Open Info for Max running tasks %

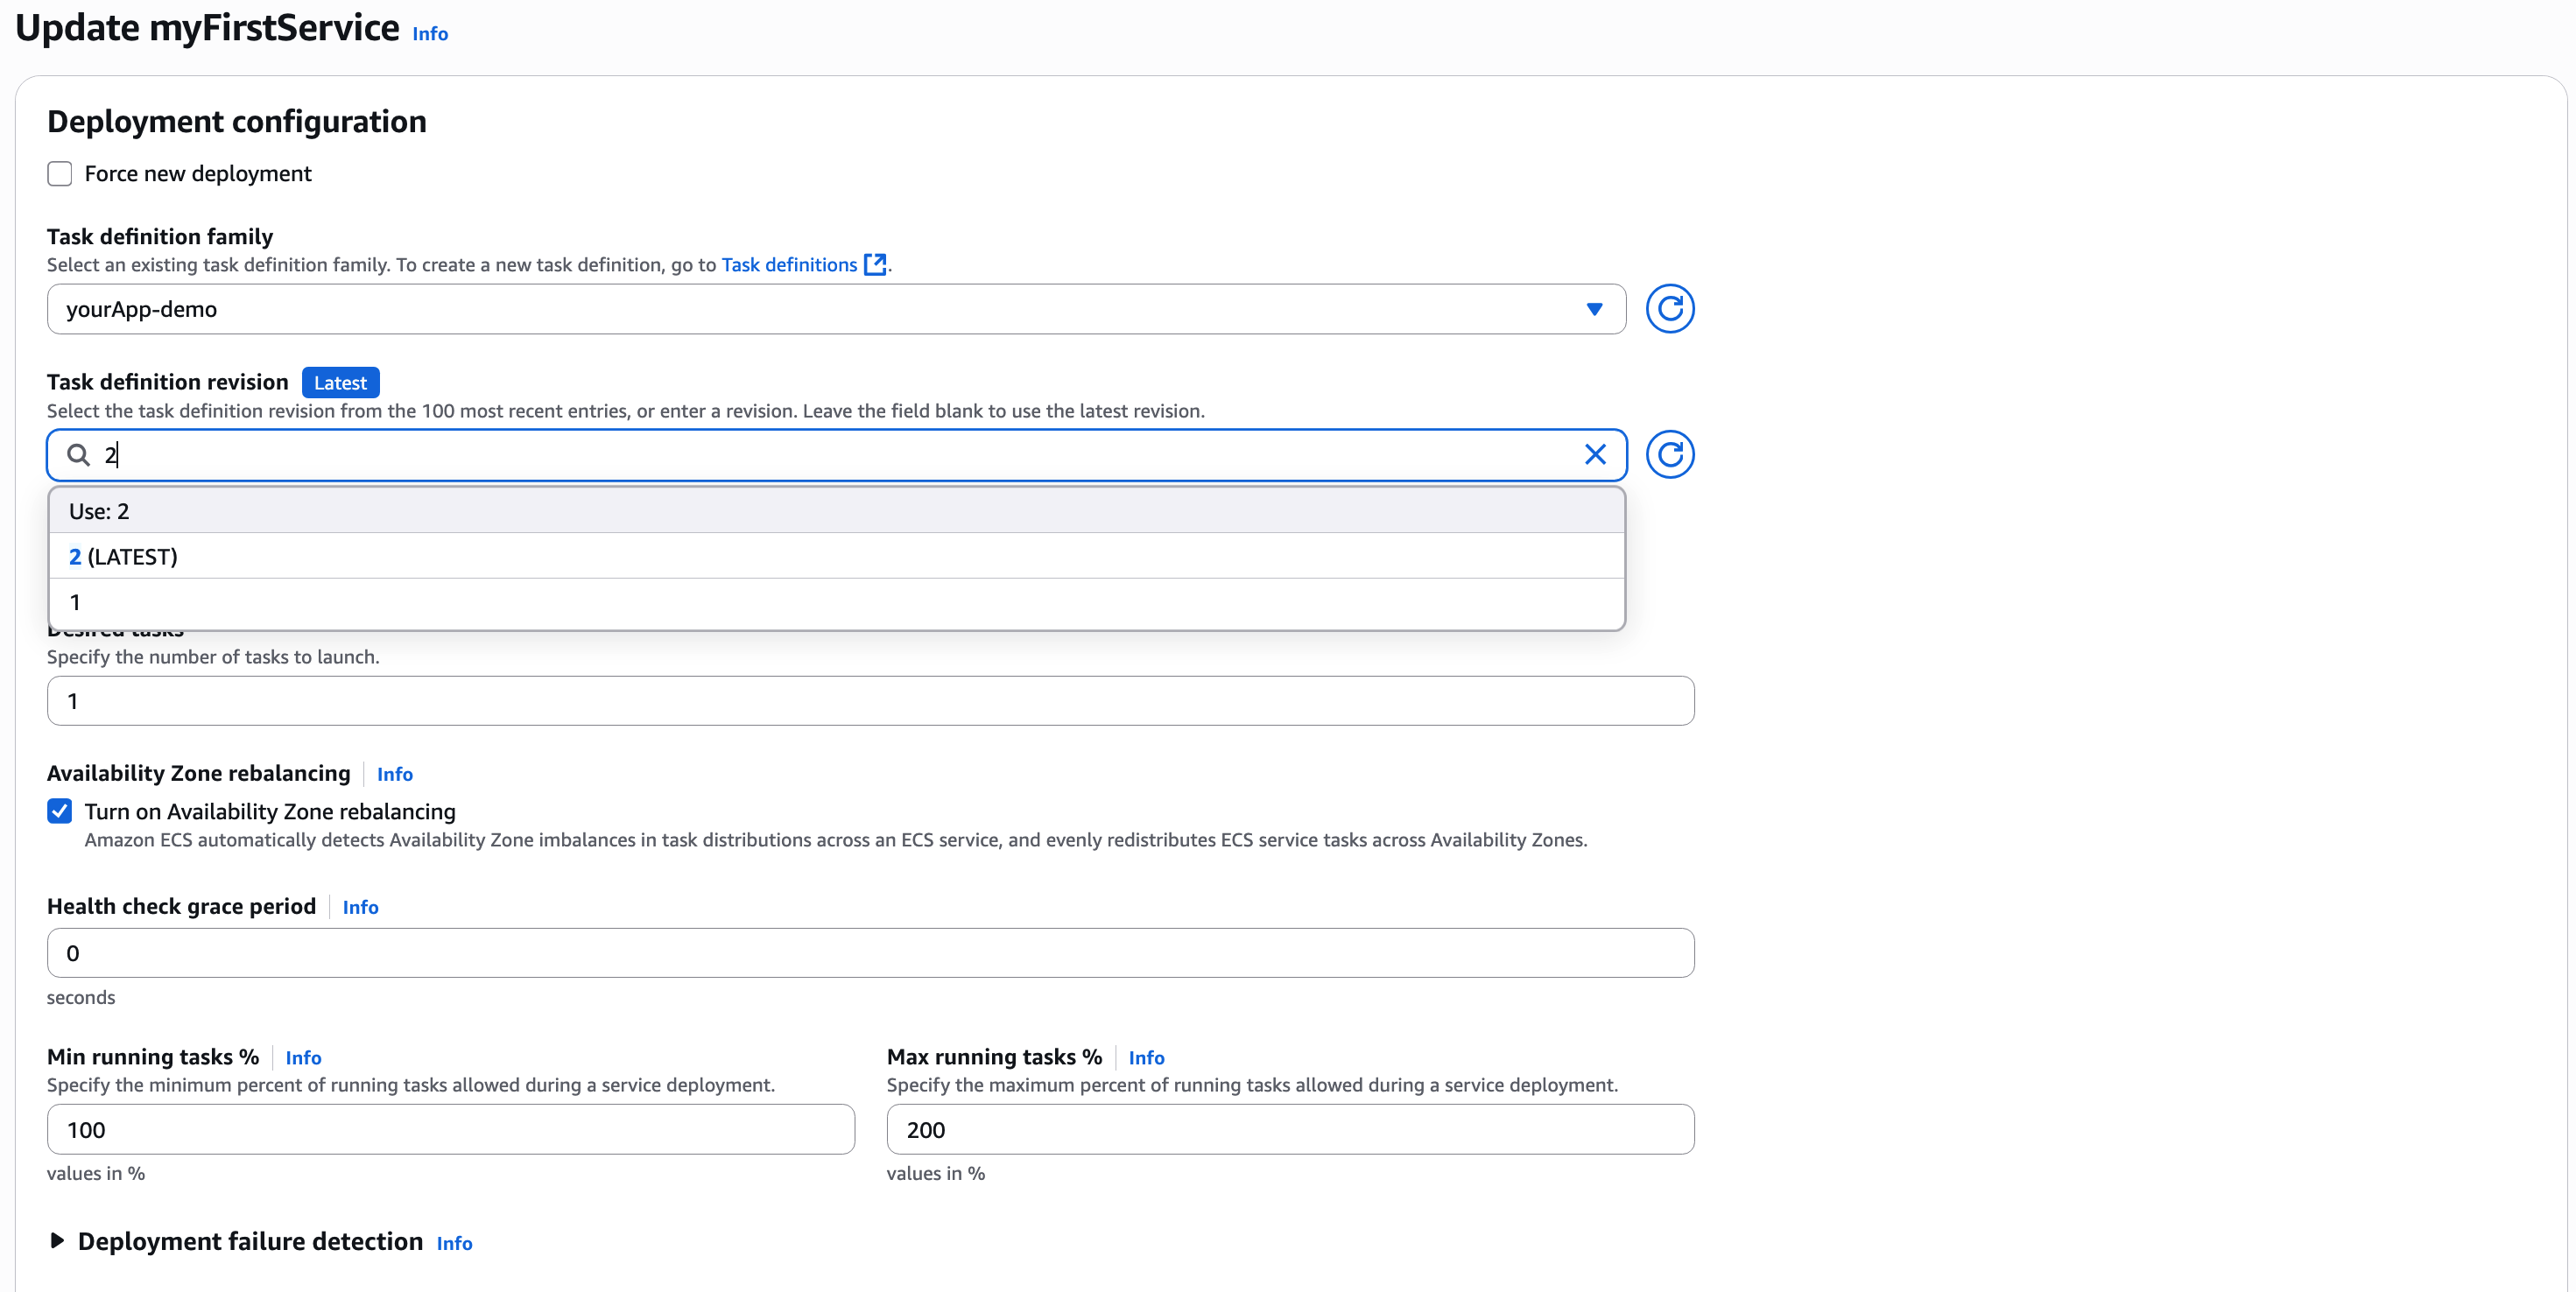coord(1146,1058)
